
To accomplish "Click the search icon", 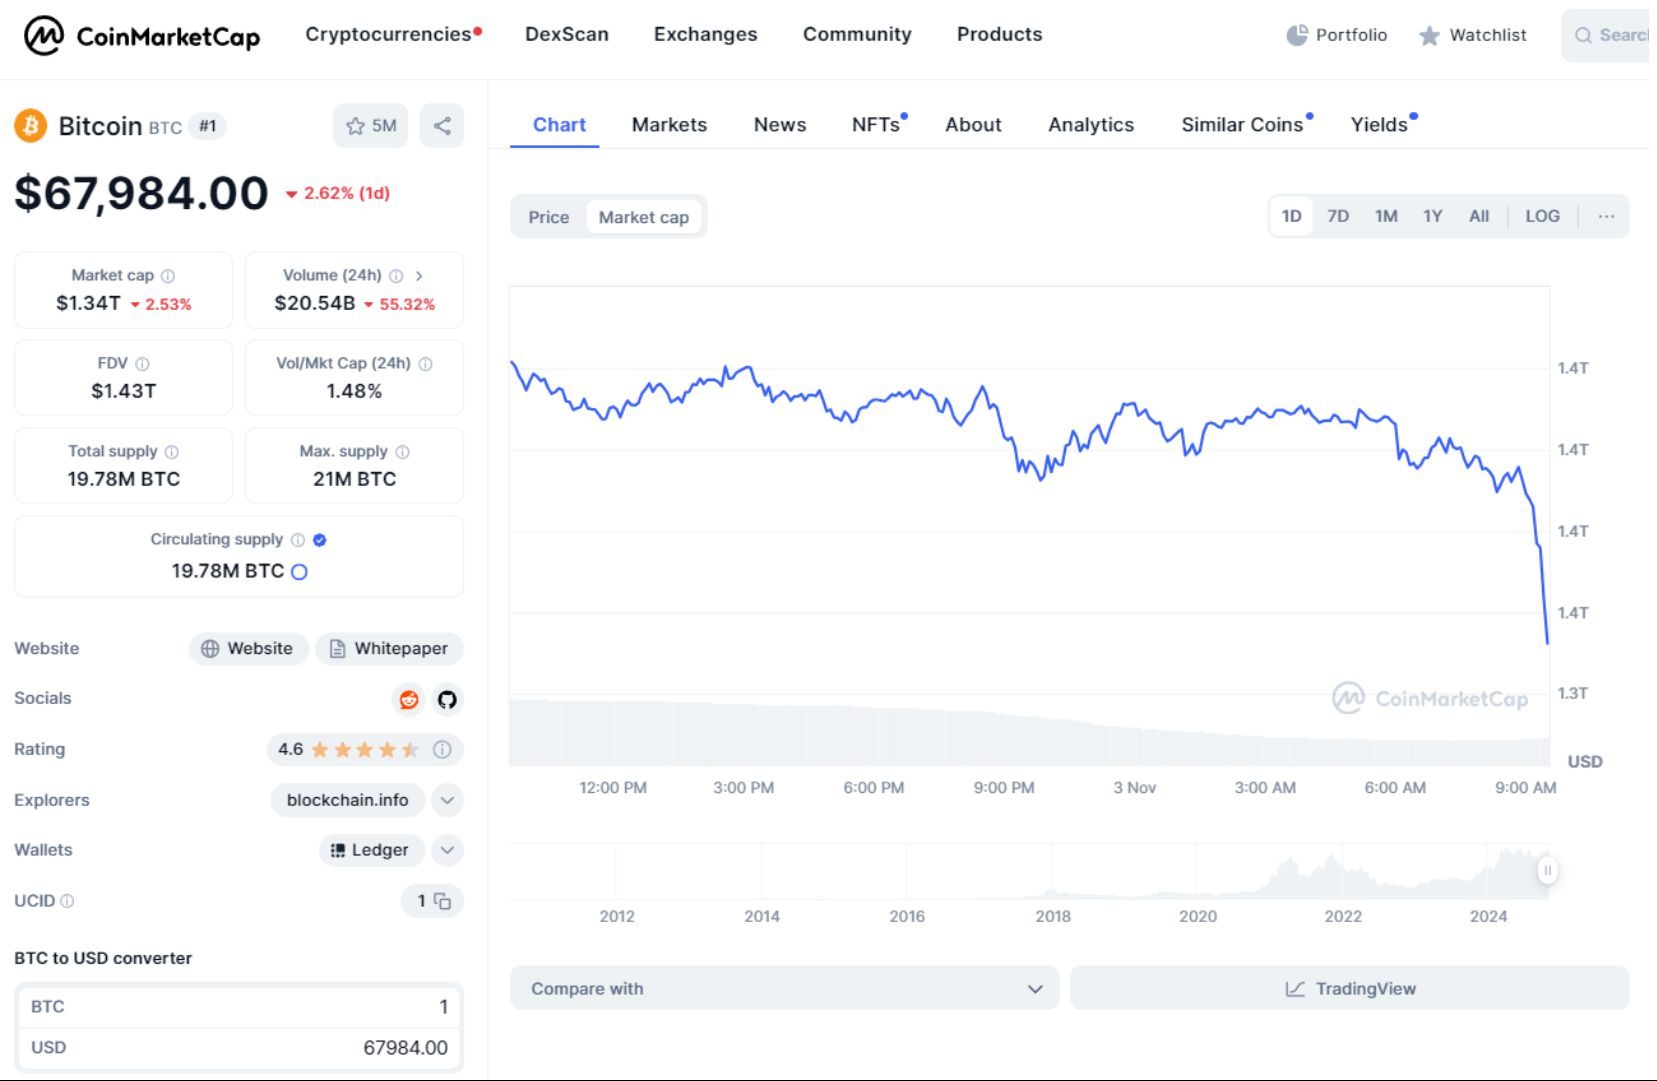I will 1583,35.
